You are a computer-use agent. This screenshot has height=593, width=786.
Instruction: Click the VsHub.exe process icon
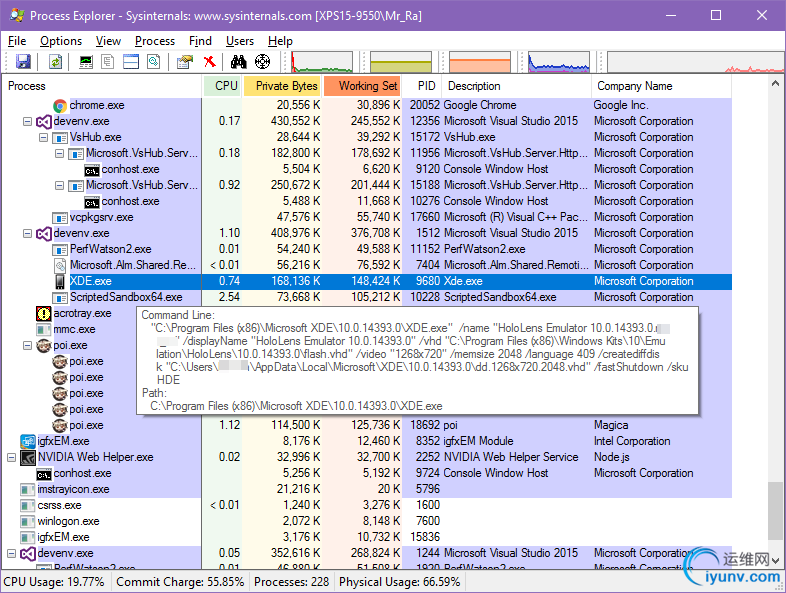60,137
